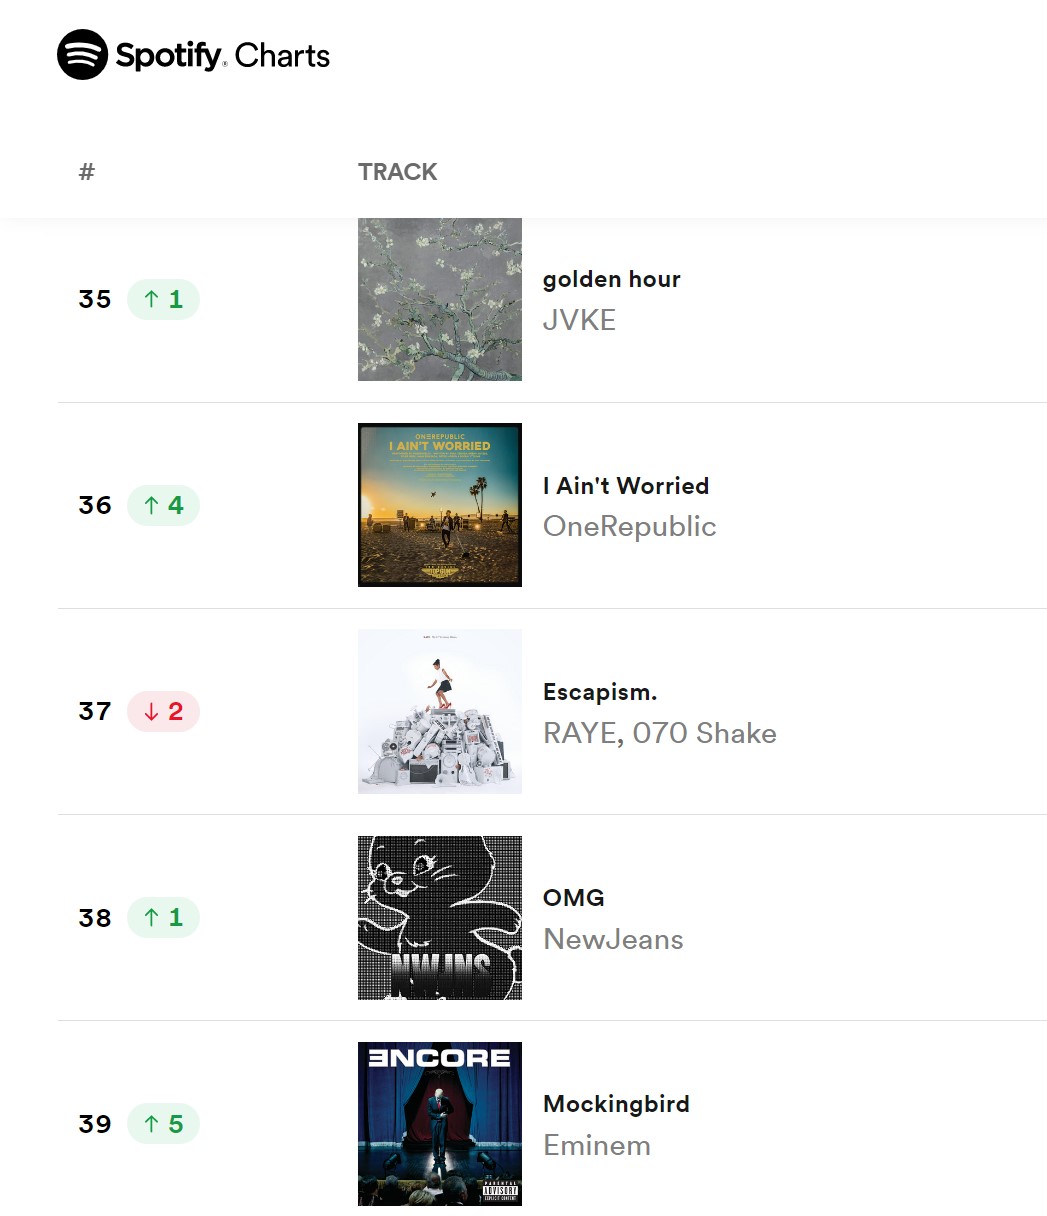Open the Encore album cover for Mockingbird

[440, 1123]
